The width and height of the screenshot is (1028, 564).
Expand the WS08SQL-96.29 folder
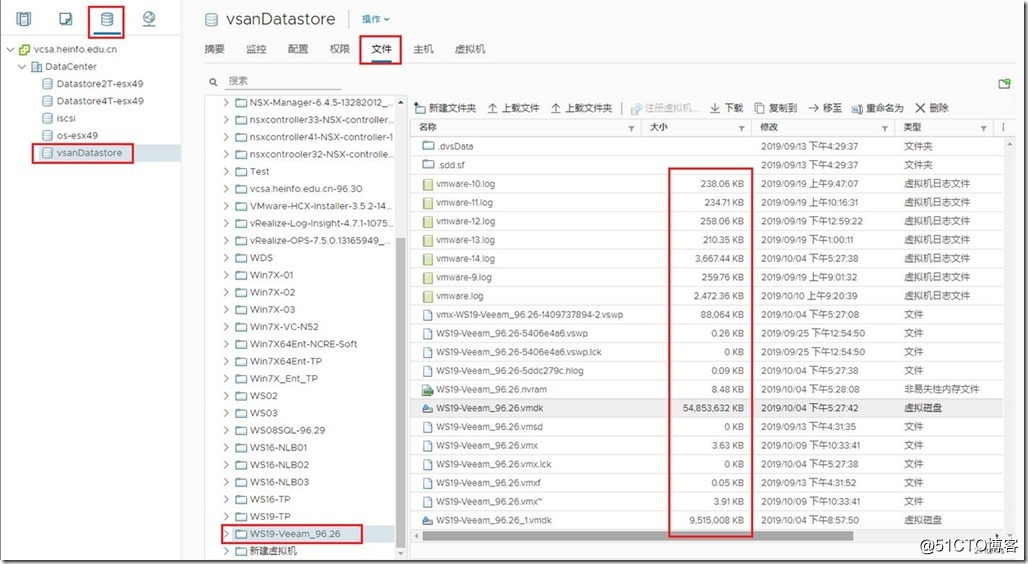tap(226, 430)
